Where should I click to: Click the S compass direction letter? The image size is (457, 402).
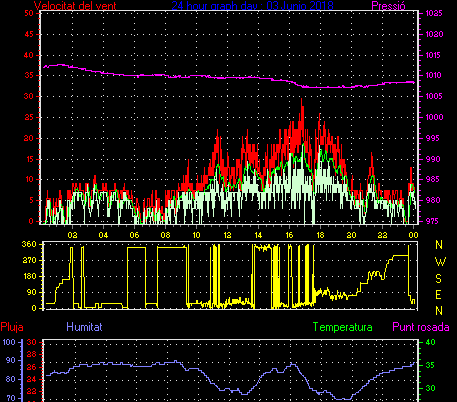point(439,278)
